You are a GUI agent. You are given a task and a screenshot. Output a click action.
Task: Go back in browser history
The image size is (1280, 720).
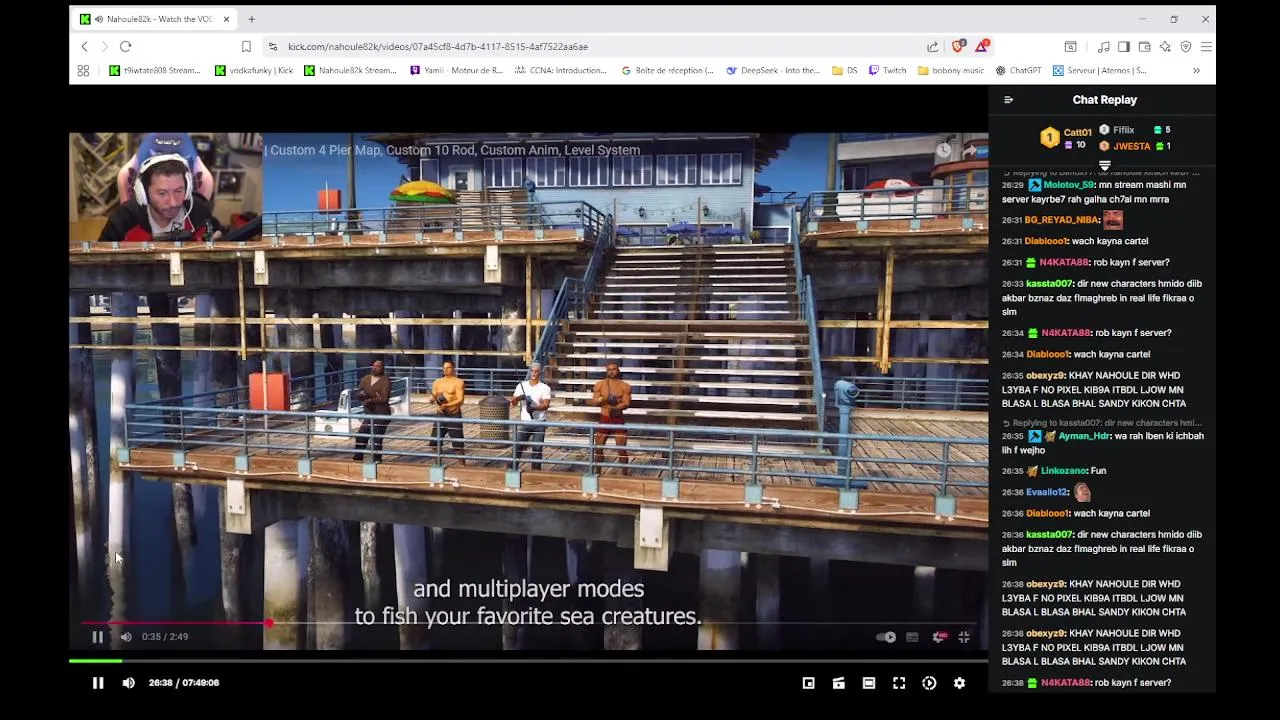pos(85,47)
